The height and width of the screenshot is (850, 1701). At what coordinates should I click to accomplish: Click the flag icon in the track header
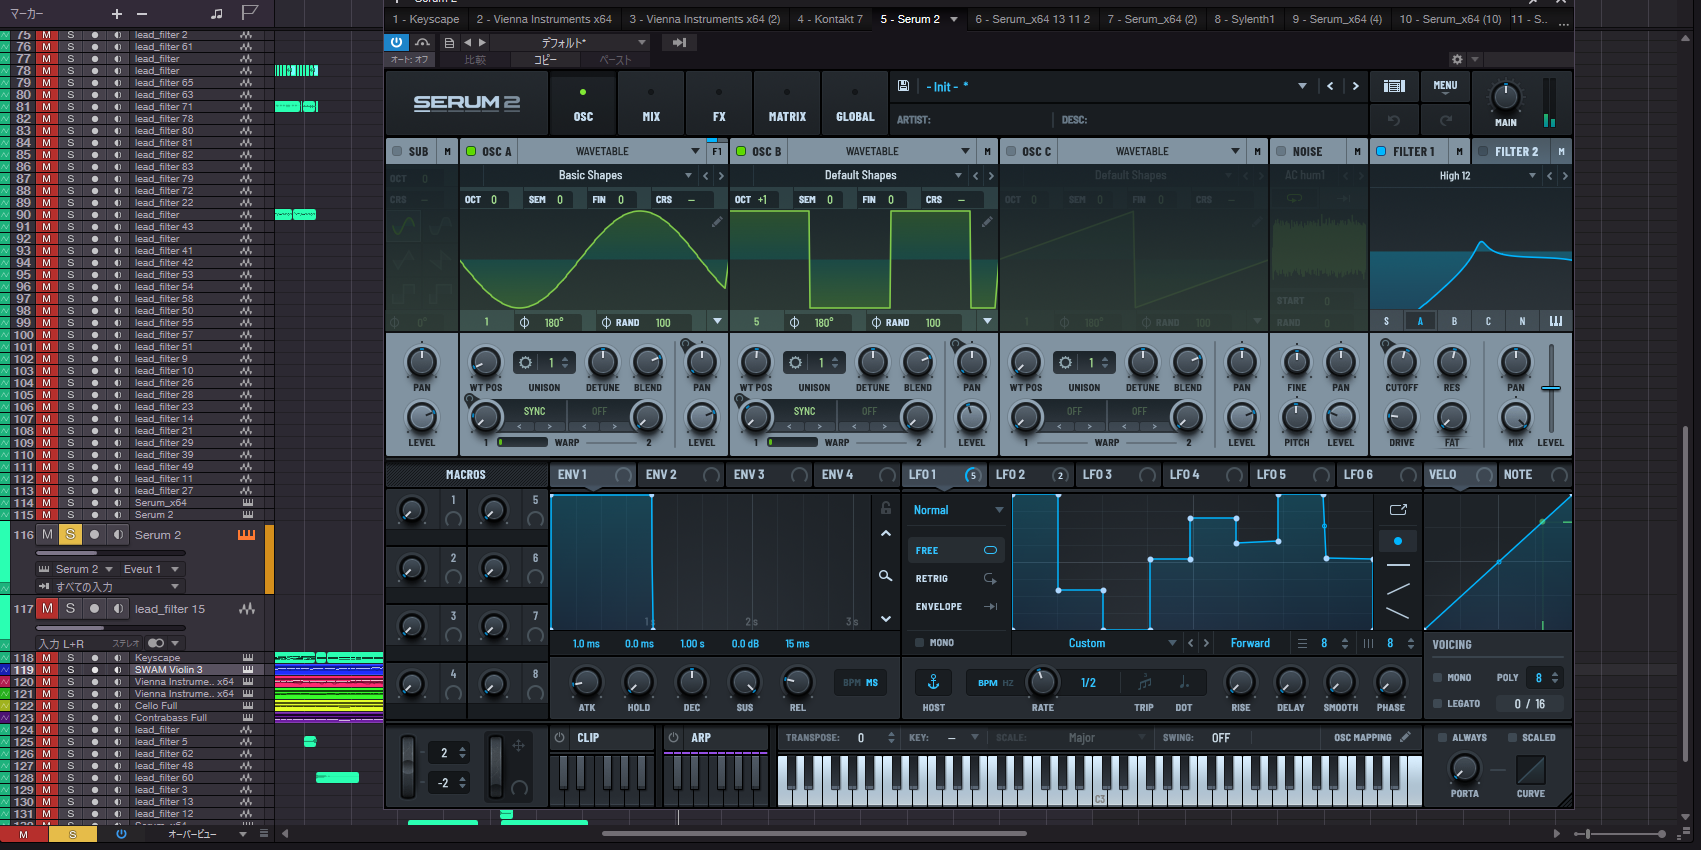[x=250, y=13]
